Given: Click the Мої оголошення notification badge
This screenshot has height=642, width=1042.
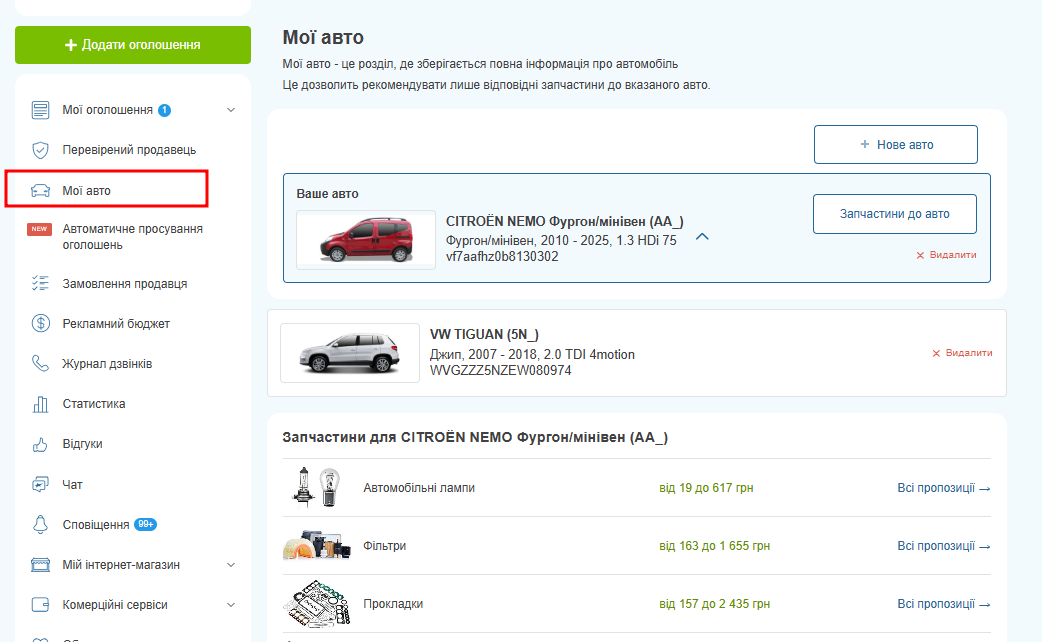Looking at the screenshot, I should click(164, 110).
